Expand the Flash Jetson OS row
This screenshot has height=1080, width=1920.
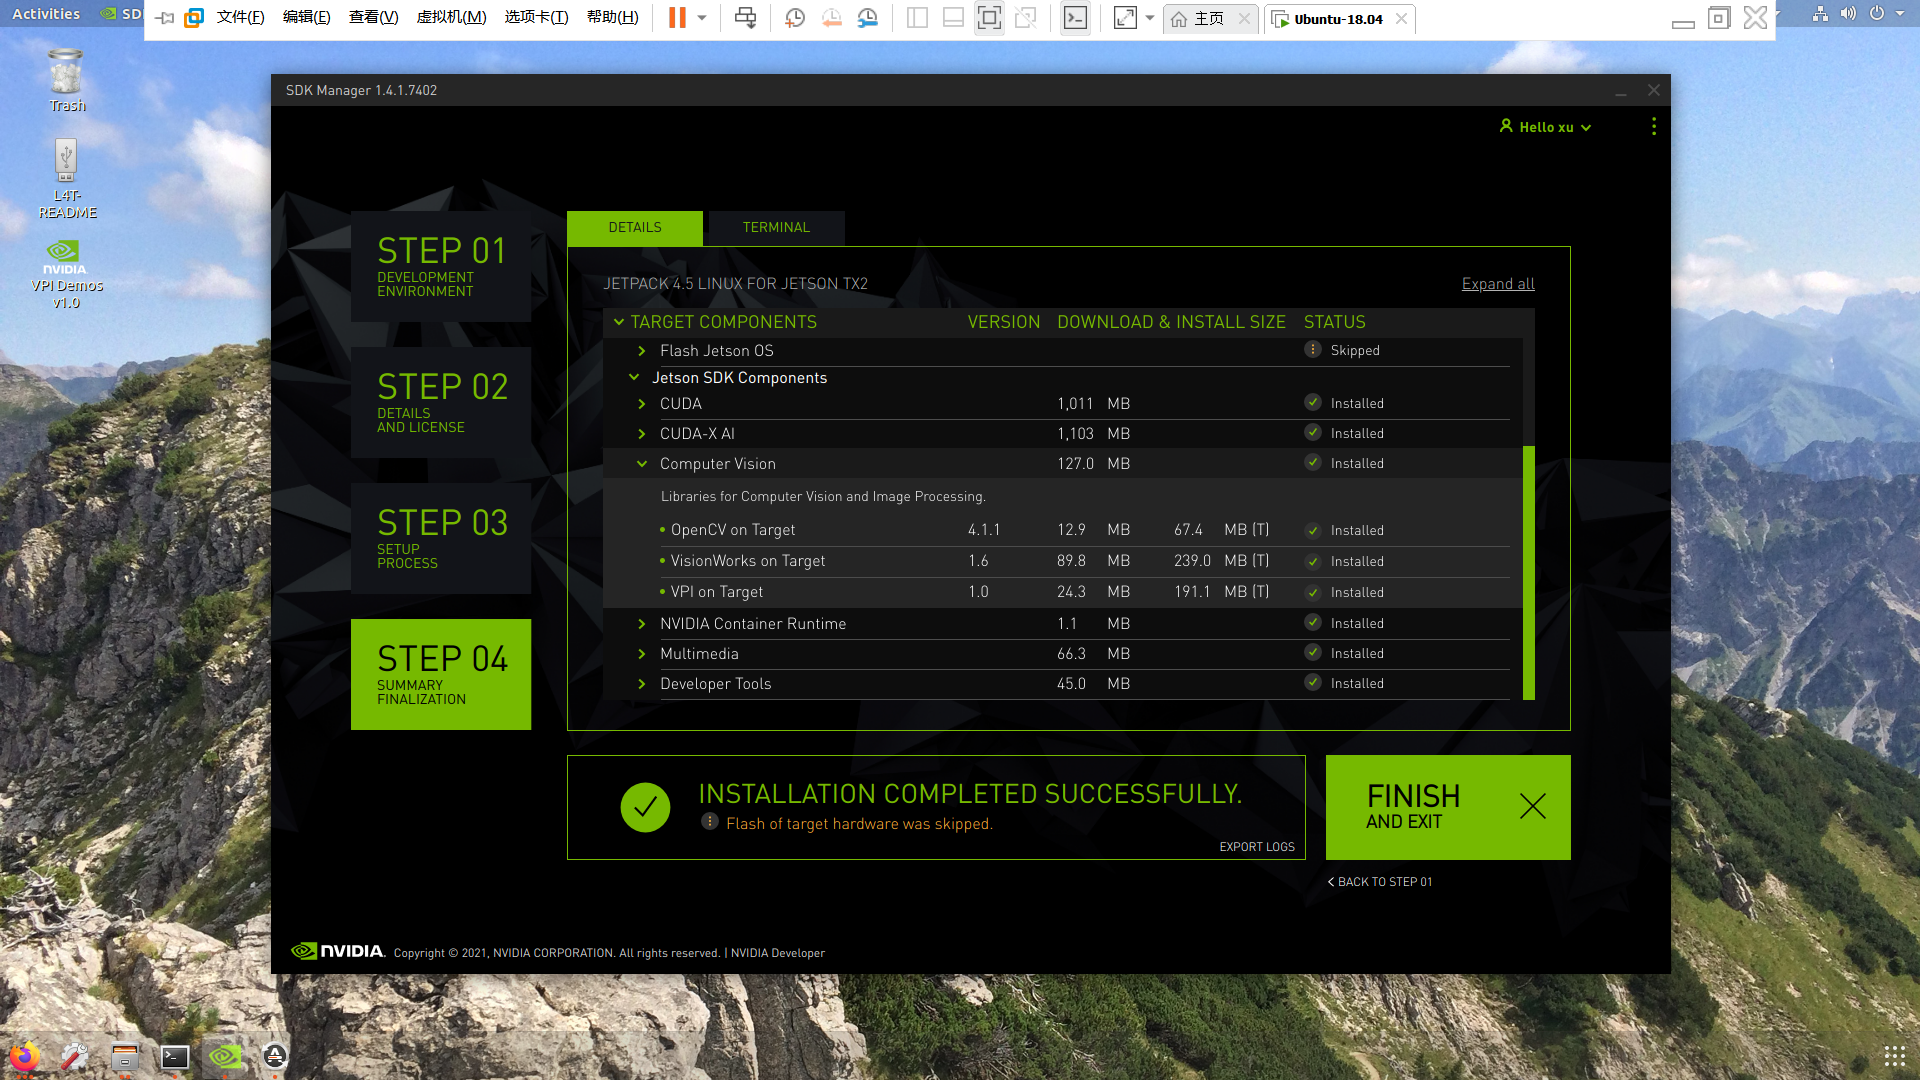tap(642, 351)
